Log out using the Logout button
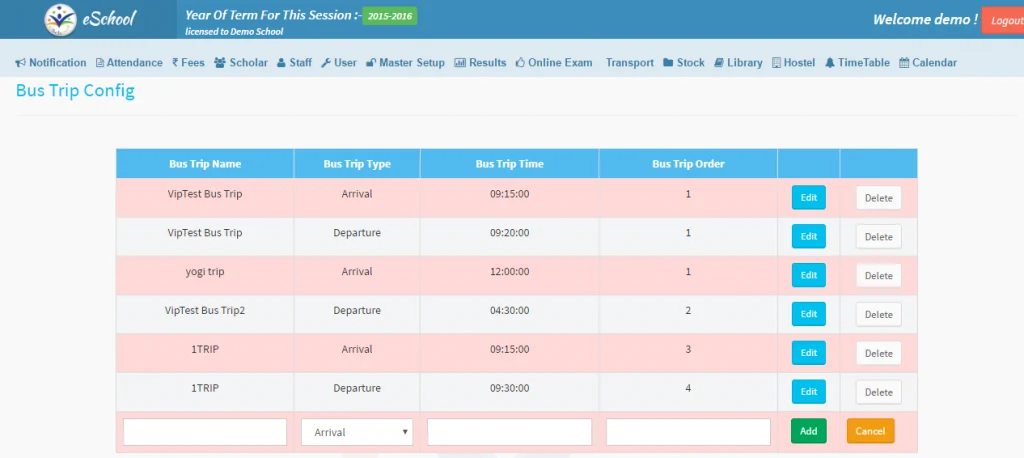This screenshot has width=1024, height=458. [1003, 21]
